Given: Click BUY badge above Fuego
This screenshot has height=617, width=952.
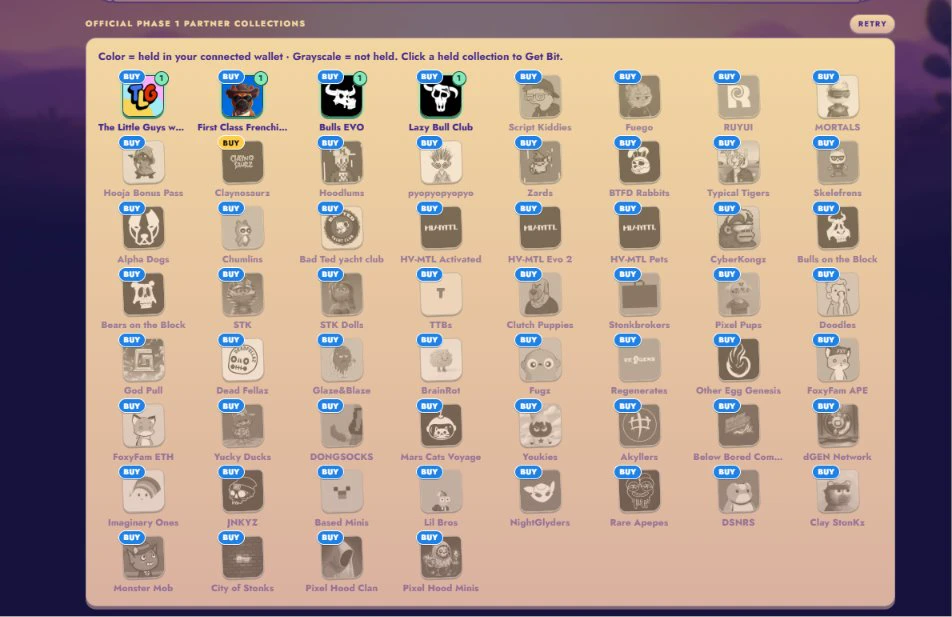Looking at the screenshot, I should [x=627, y=77].
